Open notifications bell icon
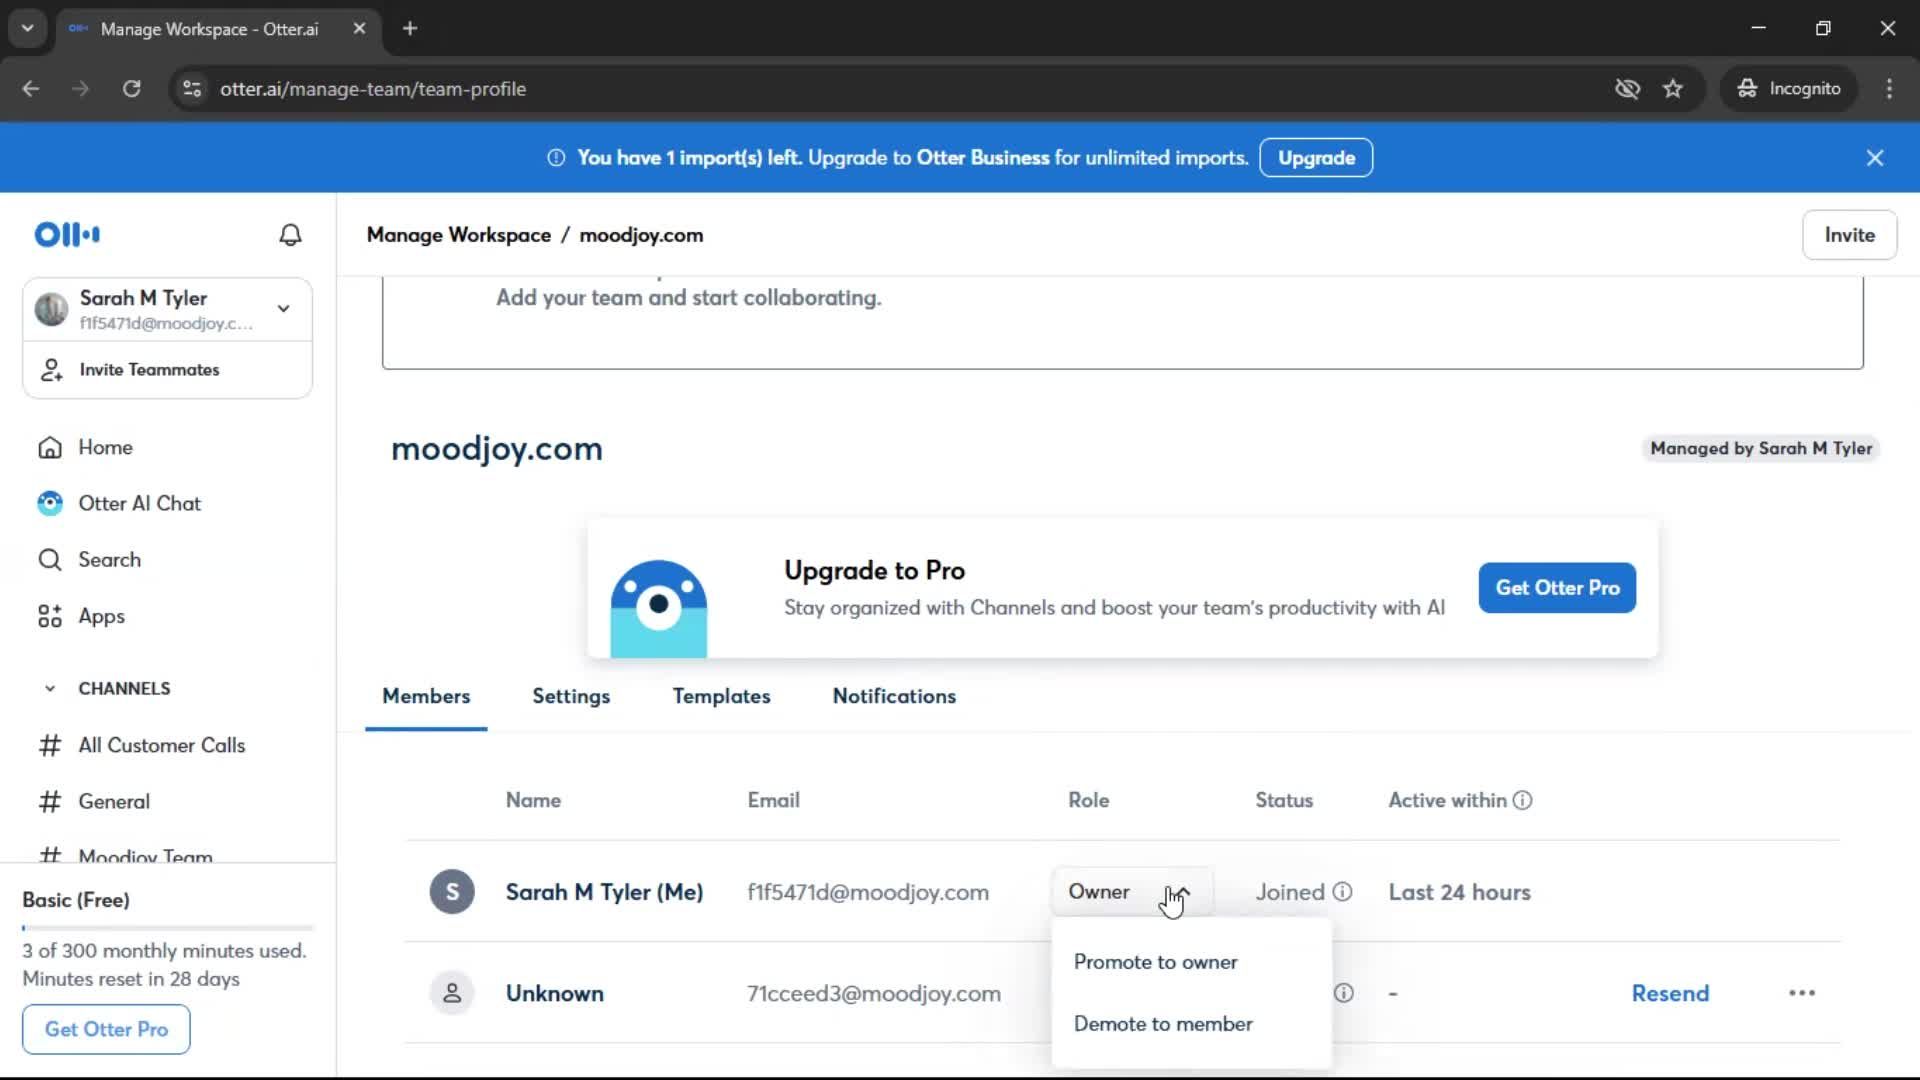 tap(290, 235)
